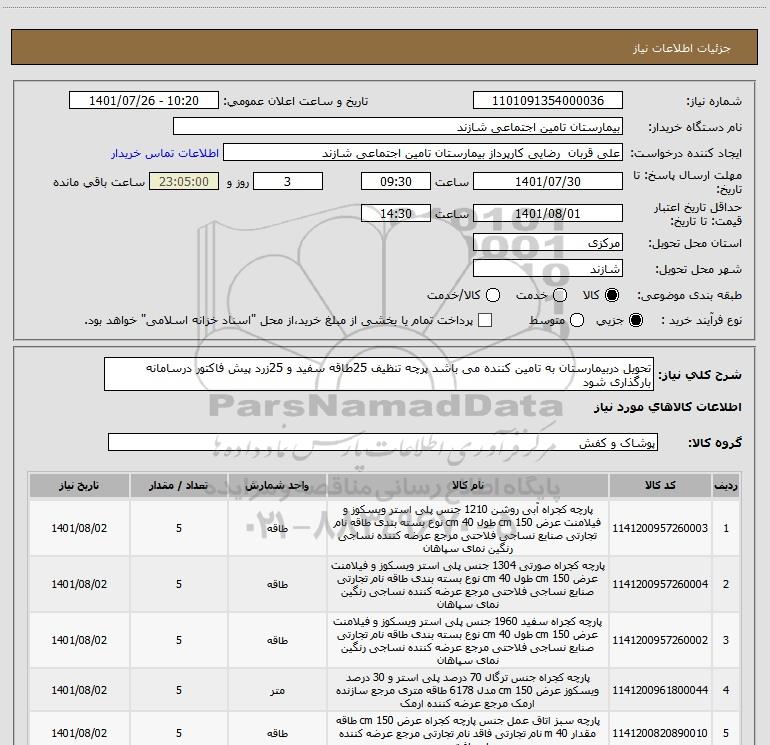Click delivery province field مرکزی
Screen dimensions: 770x745
(x=548, y=242)
